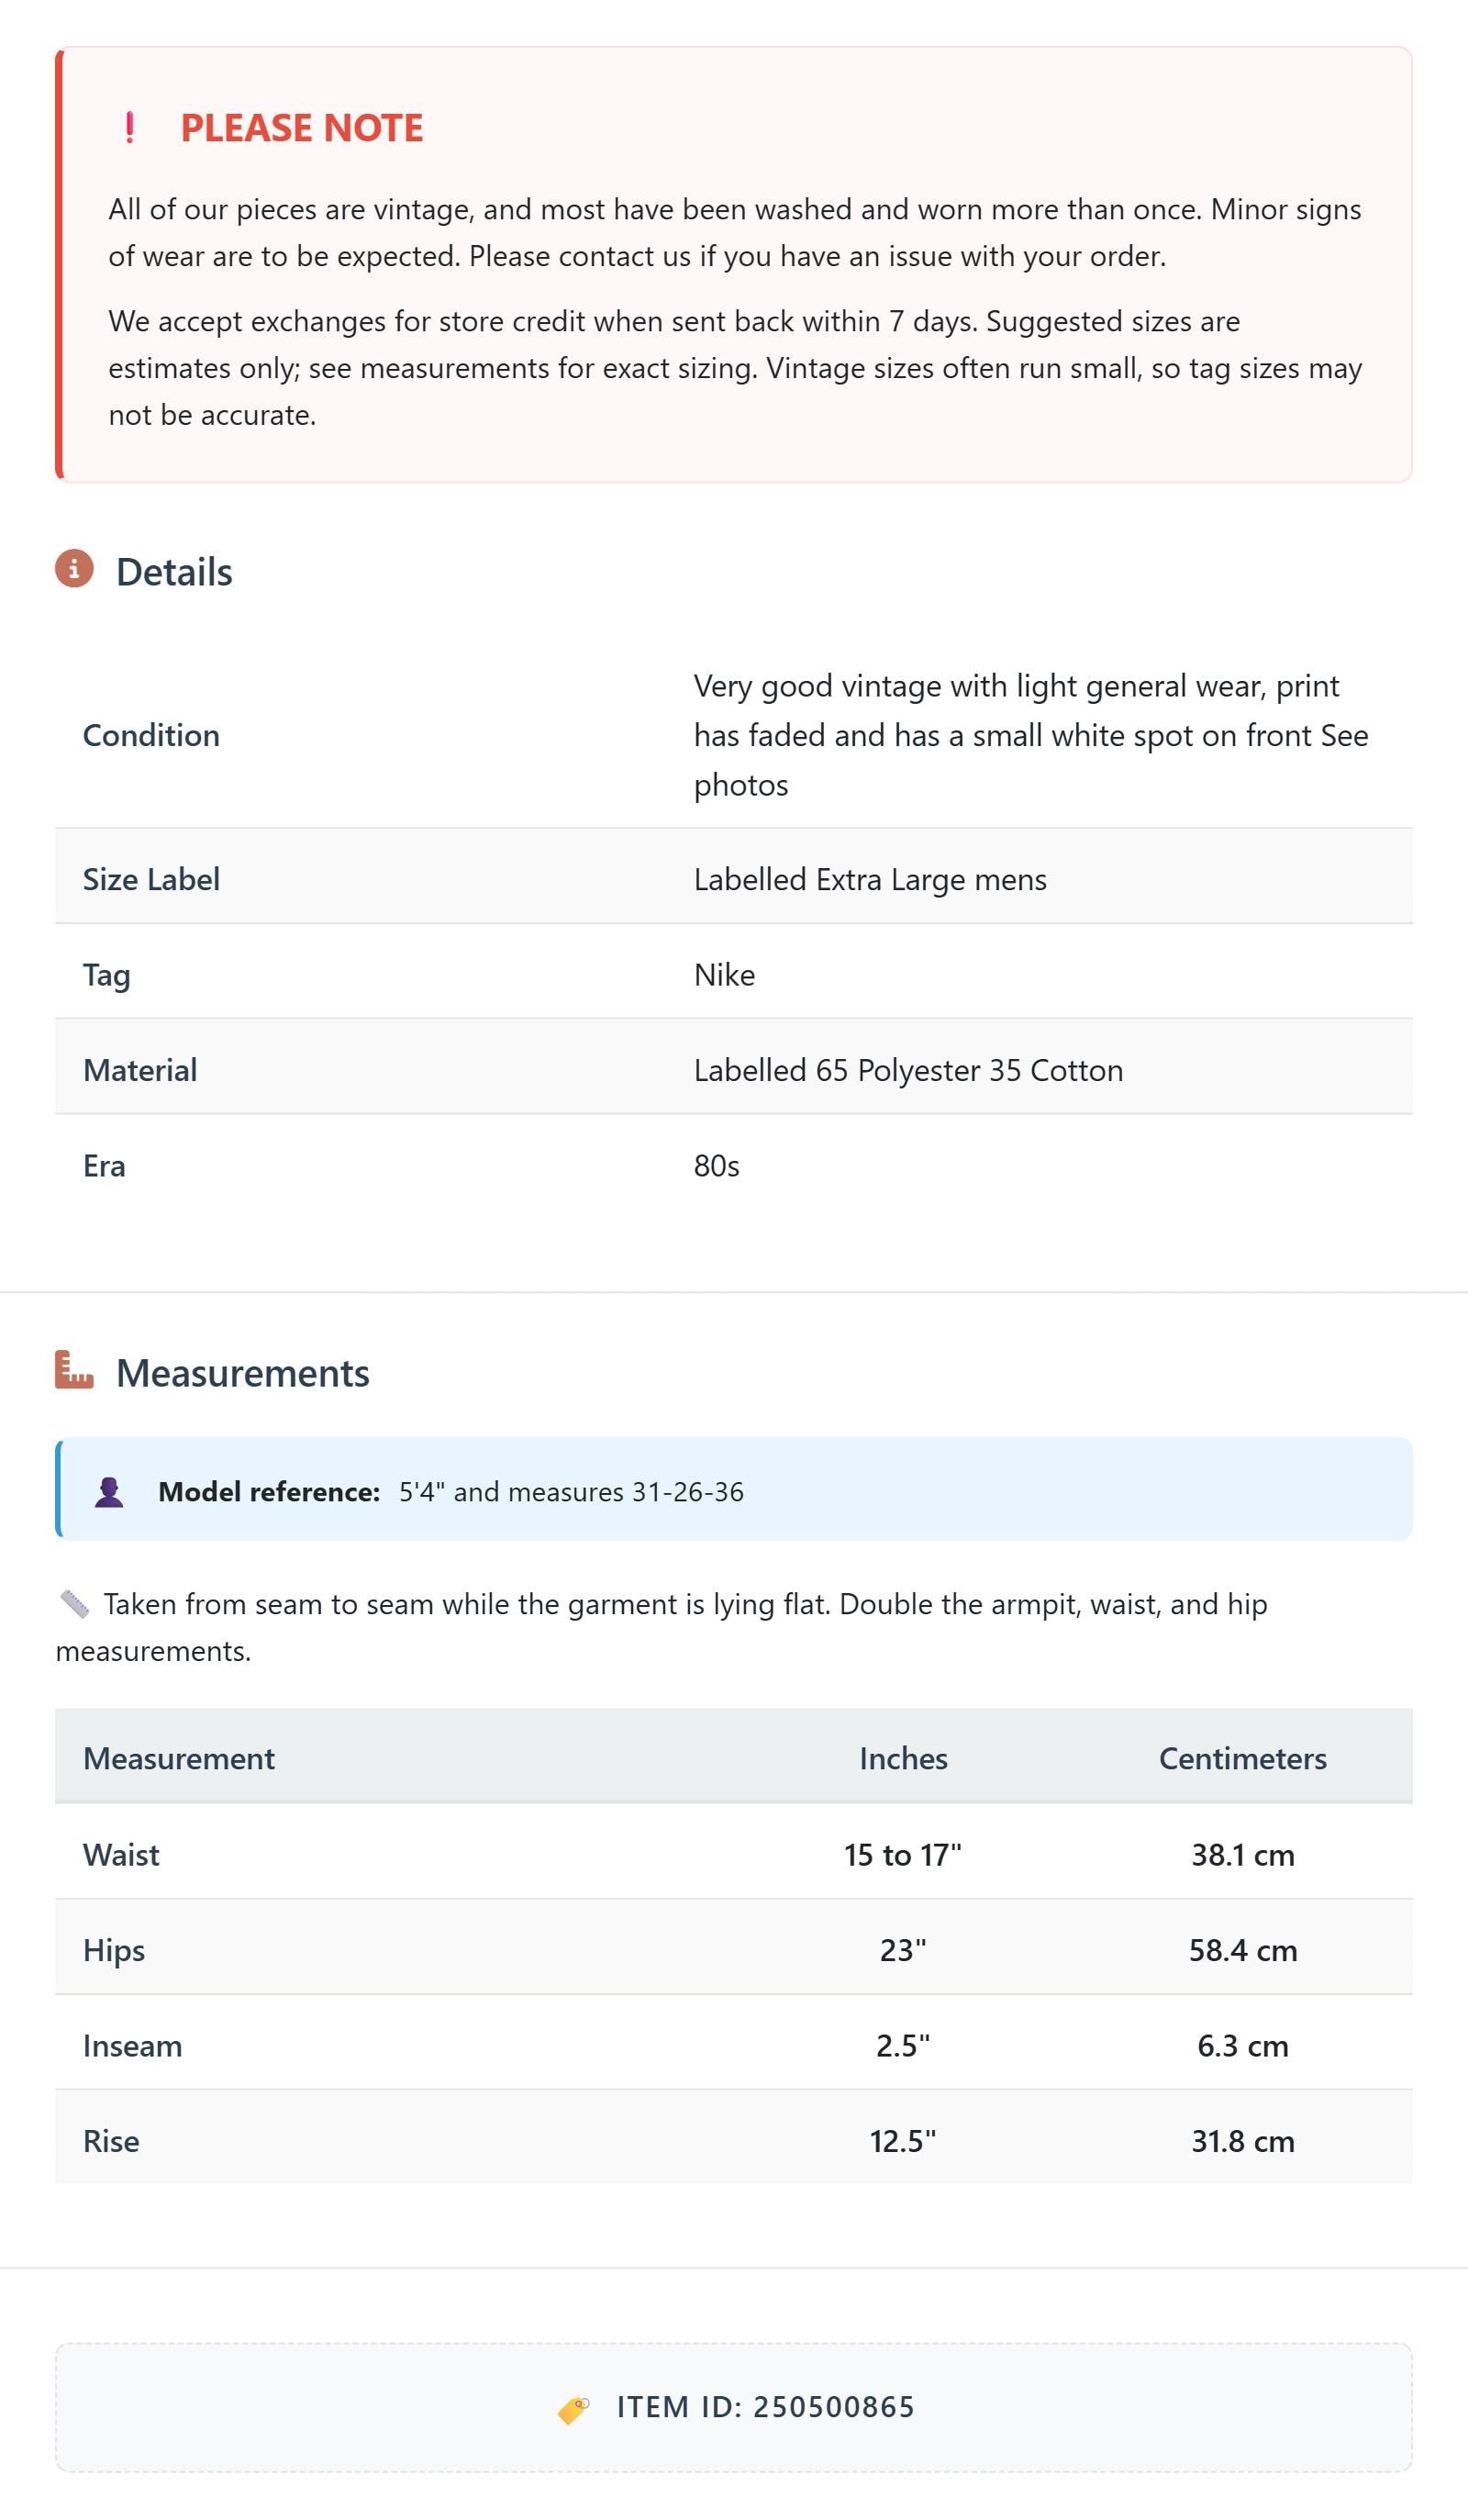Click the red exclamation mark icon
1468x2520 pixels.
point(129,128)
